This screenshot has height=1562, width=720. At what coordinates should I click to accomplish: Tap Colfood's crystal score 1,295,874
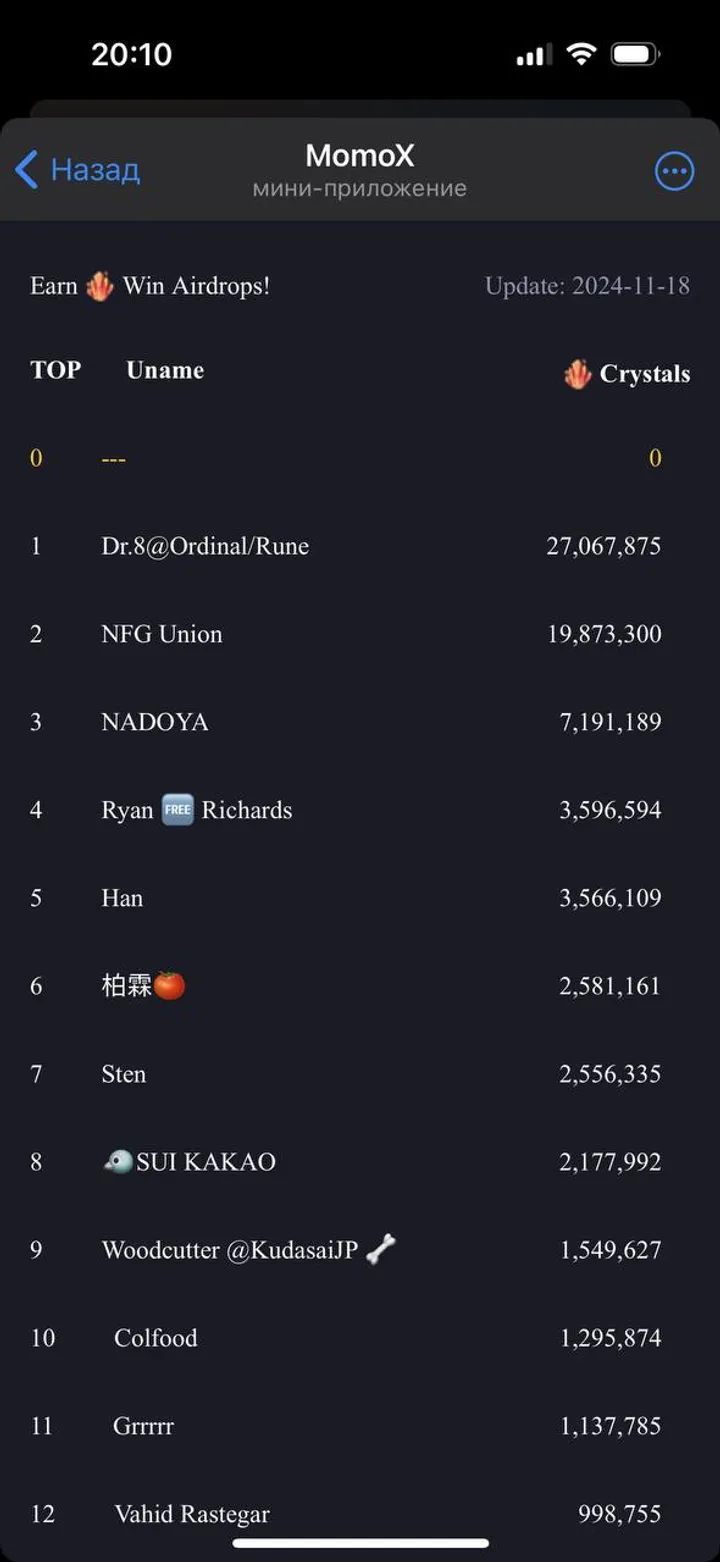point(610,1338)
